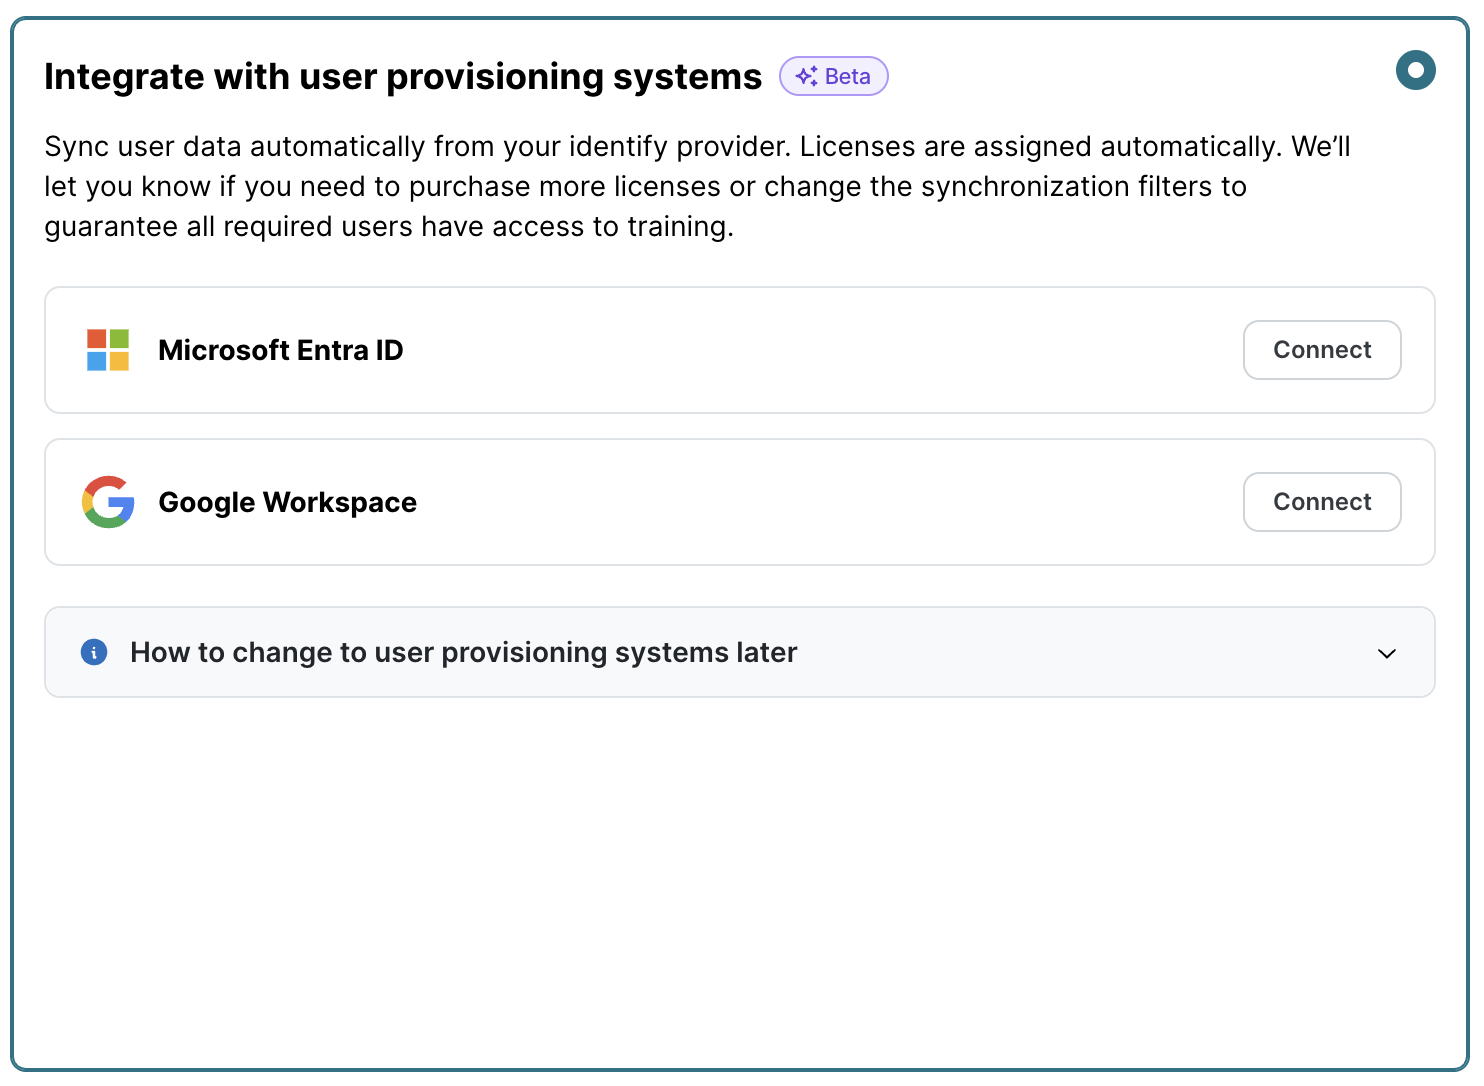The width and height of the screenshot is (1484, 1086).
Task: Click the Google Workspace label
Action: pyautogui.click(x=287, y=502)
